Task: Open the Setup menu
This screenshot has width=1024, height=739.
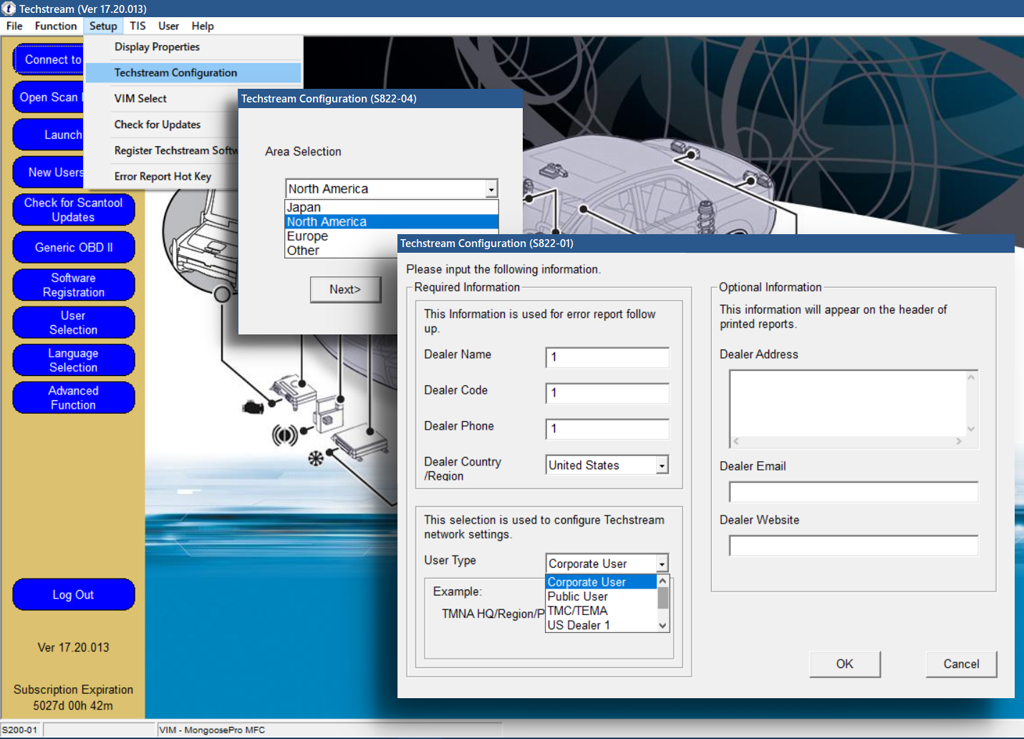Action: (102, 26)
